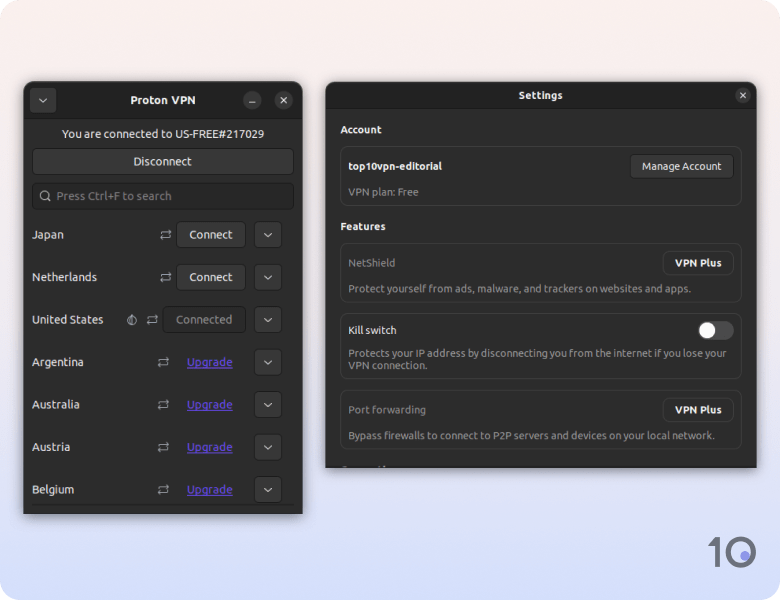Expand the United States server list
Image resolution: width=780 pixels, height=600 pixels.
(x=268, y=319)
